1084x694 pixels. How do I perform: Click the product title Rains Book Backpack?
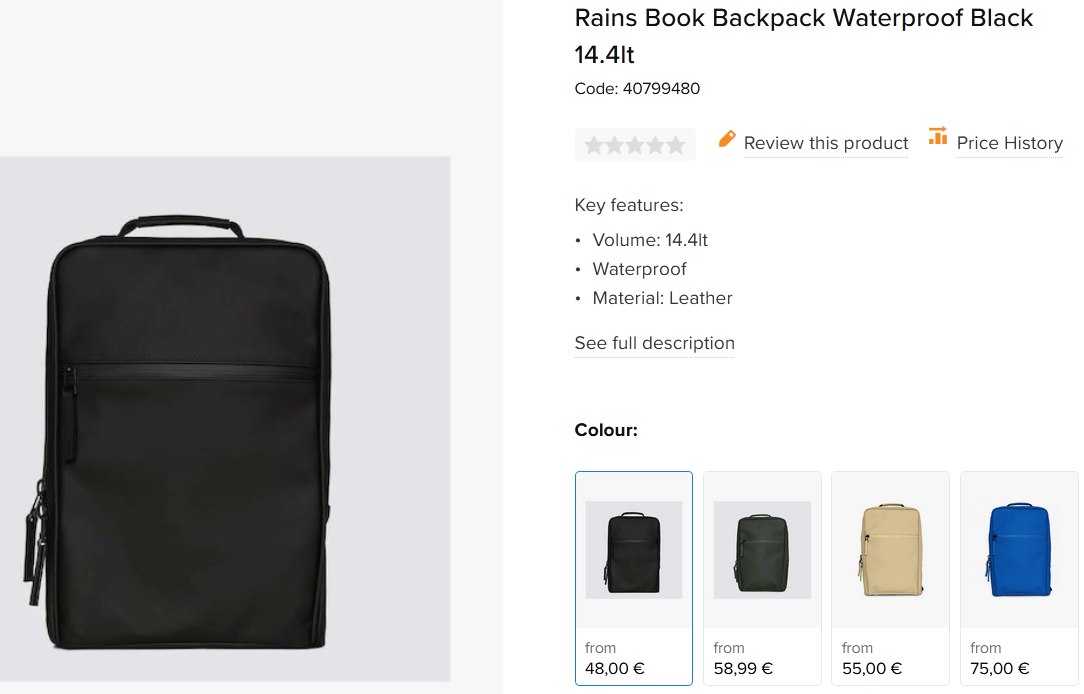point(803,18)
